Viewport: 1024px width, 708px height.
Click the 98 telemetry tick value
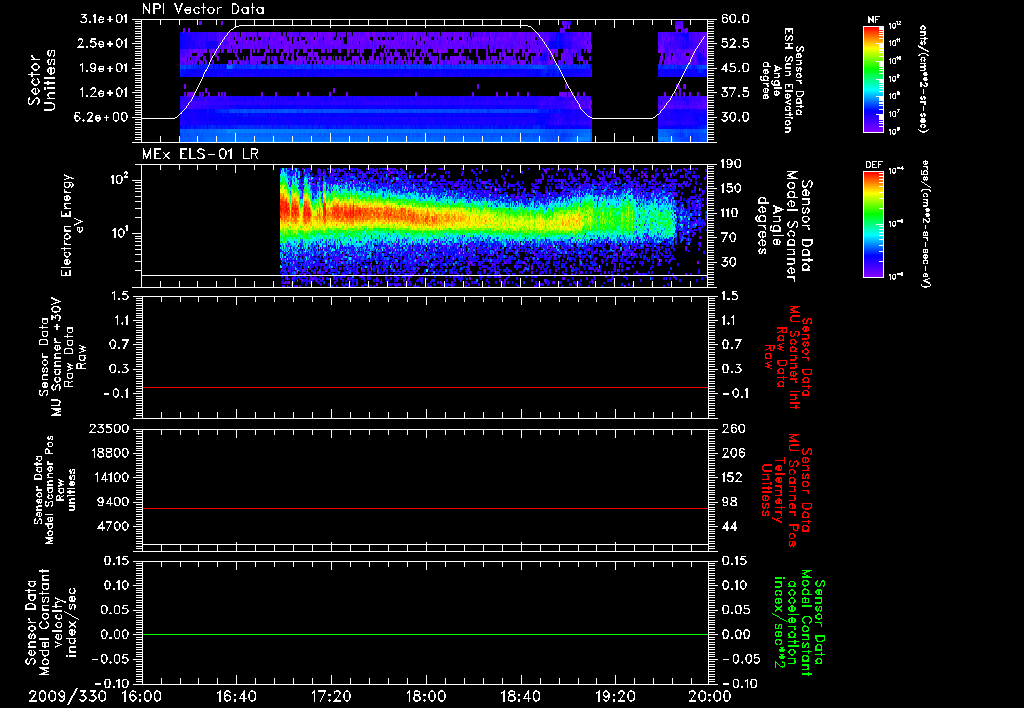click(729, 502)
